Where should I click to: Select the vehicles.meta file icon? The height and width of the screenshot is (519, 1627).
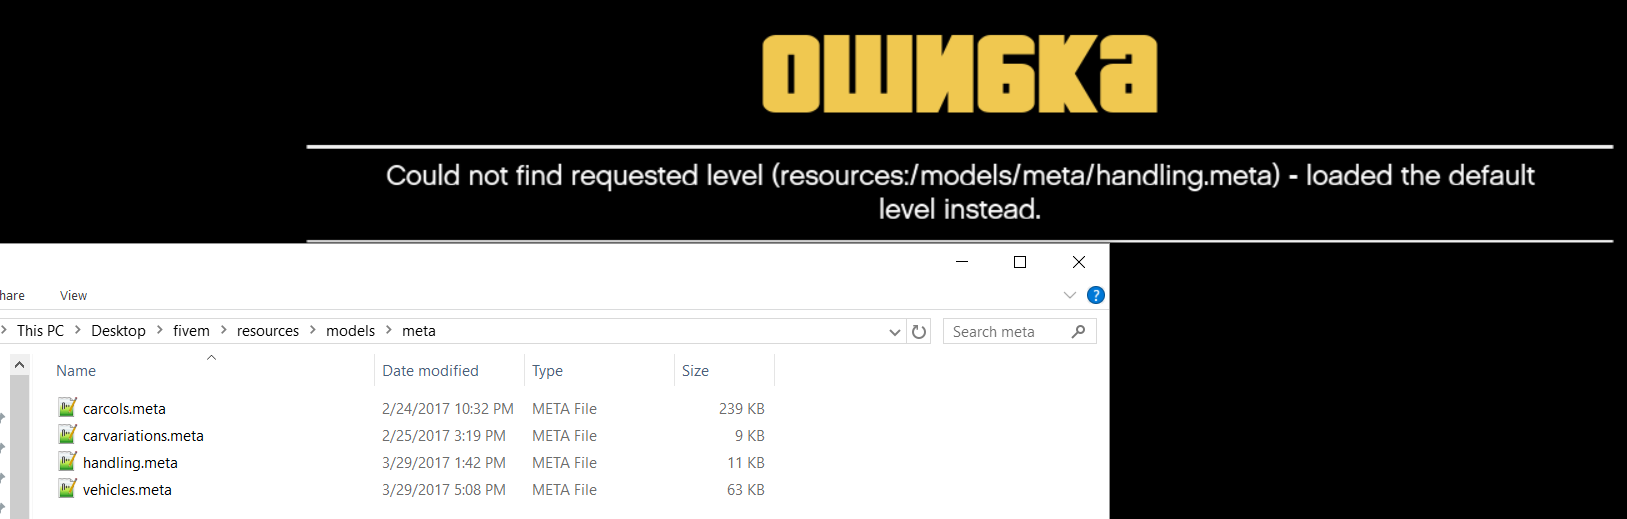pyautogui.click(x=67, y=488)
